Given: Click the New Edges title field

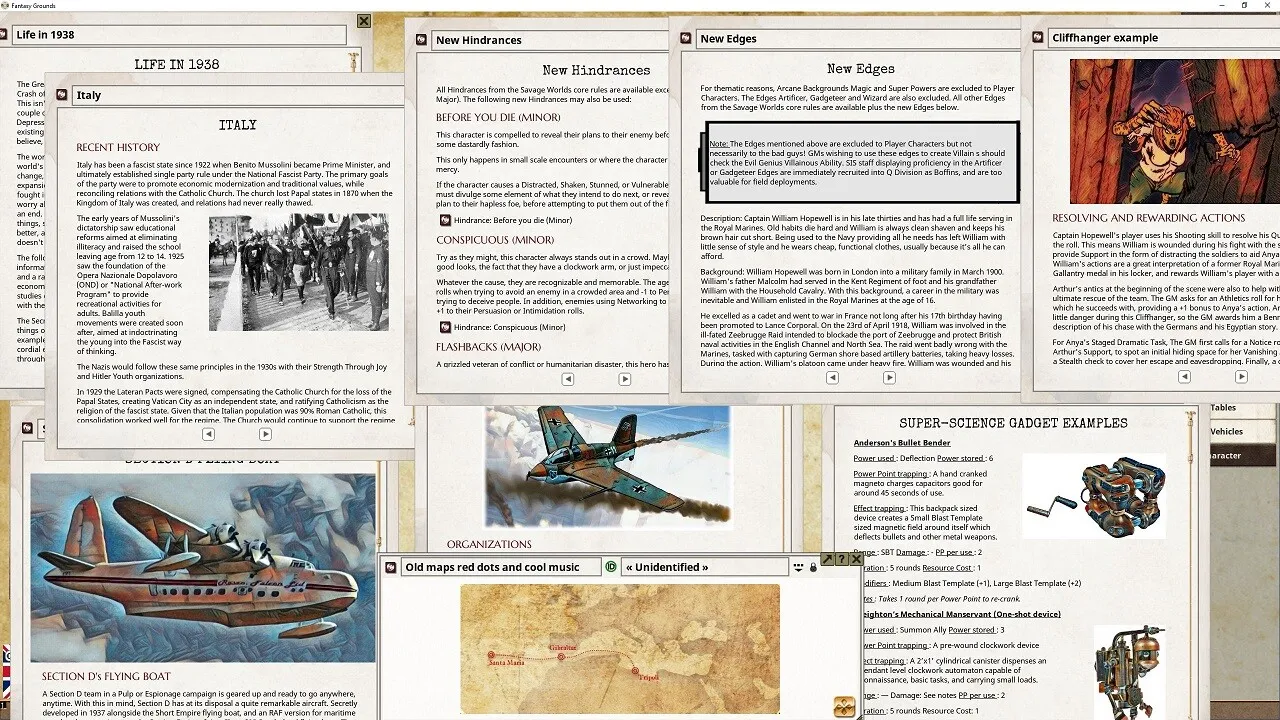Looking at the screenshot, I should tap(856, 39).
